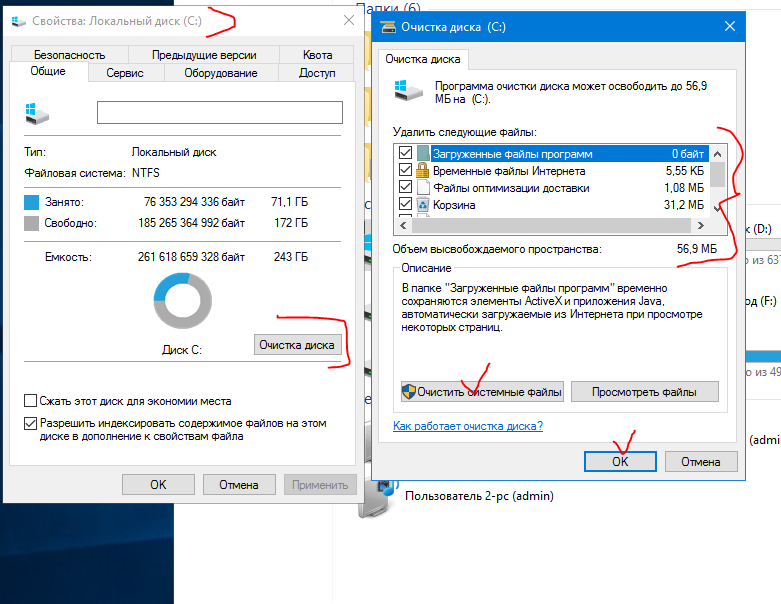The height and width of the screenshot is (604, 781).
Task: Close the Disk Cleanup dialog
Action: [730, 26]
